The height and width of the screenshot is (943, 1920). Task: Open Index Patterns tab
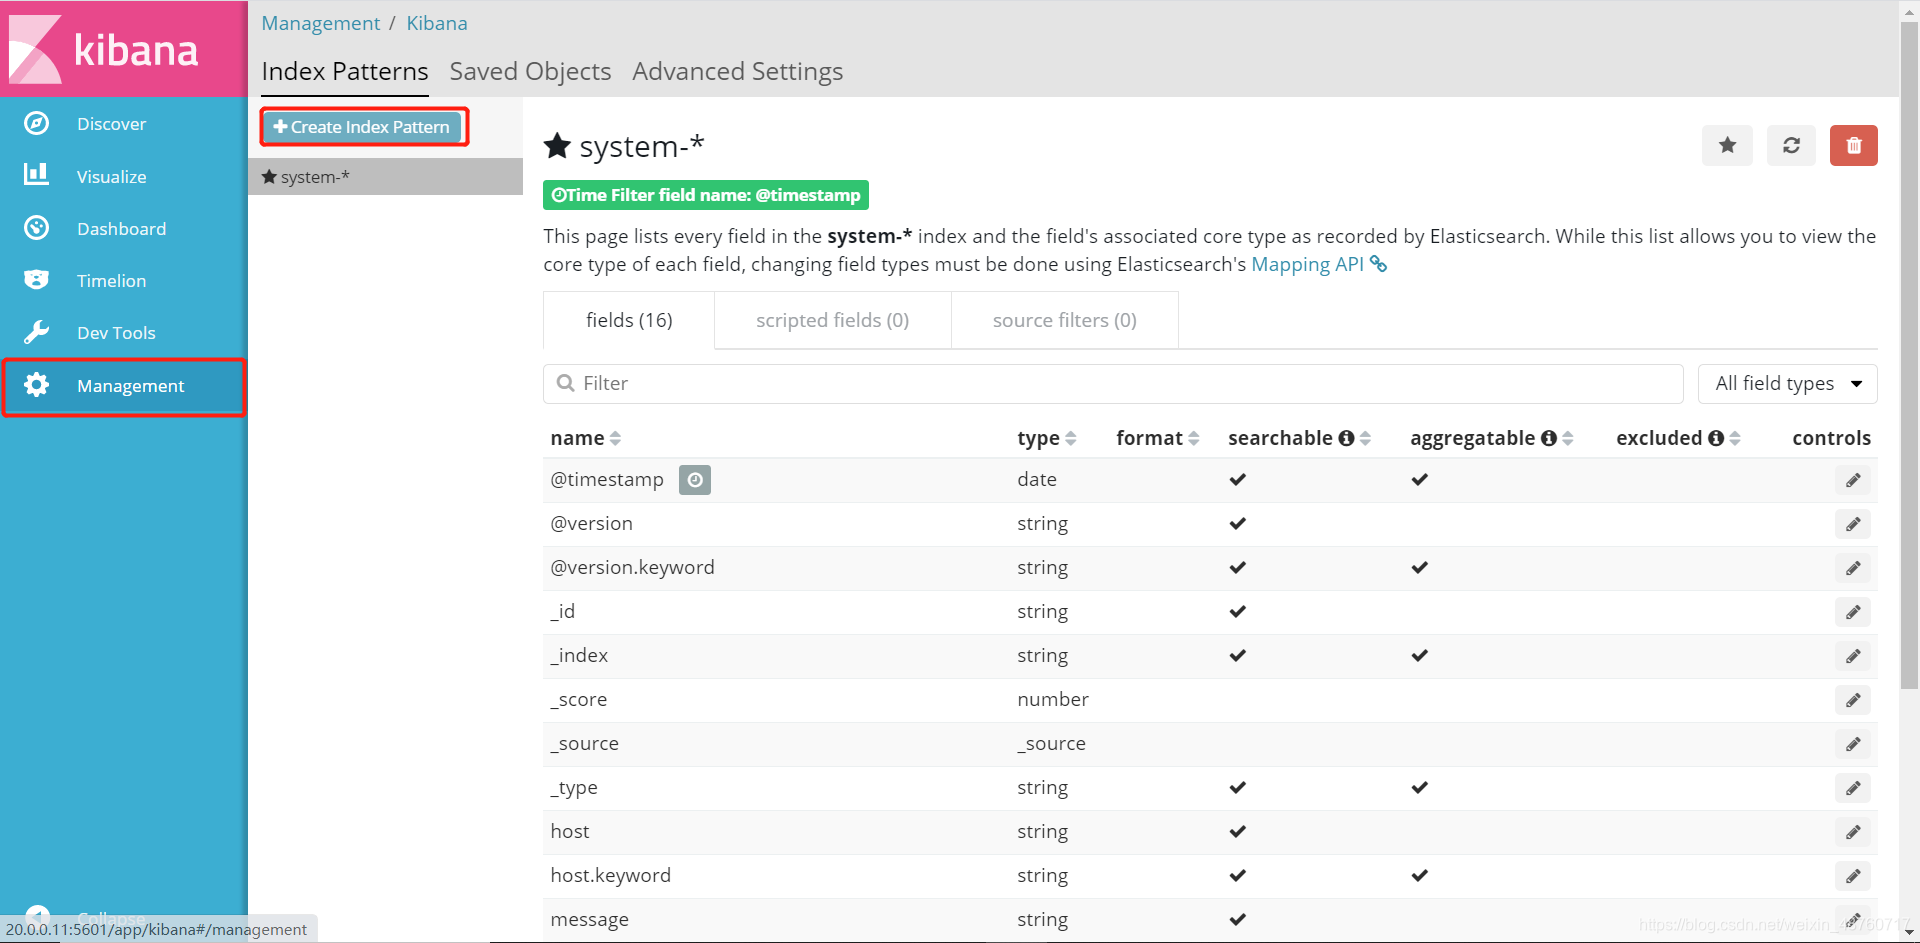click(345, 72)
